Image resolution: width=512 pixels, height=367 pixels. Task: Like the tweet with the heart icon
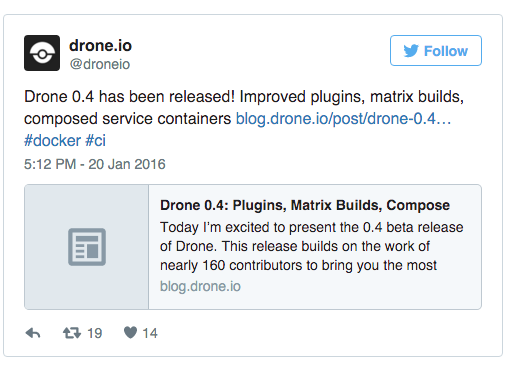pos(130,333)
